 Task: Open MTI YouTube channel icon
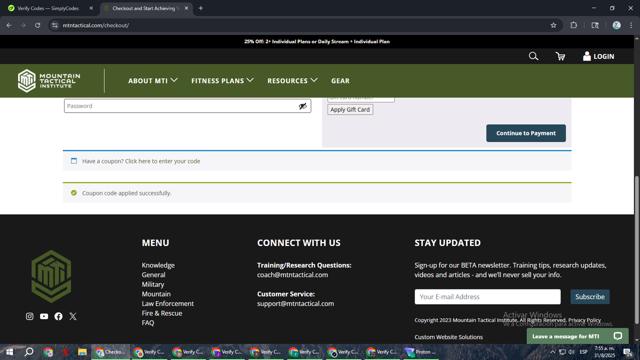point(44,316)
